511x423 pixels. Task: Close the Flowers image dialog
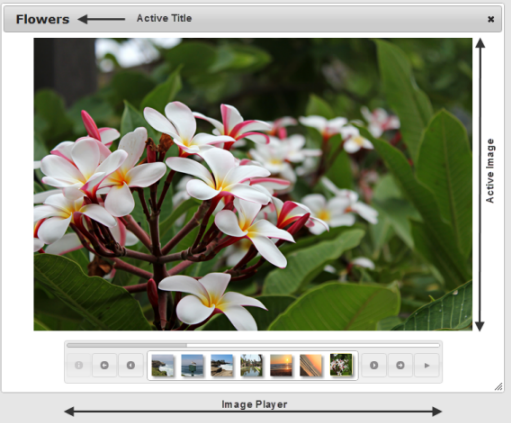(491, 19)
